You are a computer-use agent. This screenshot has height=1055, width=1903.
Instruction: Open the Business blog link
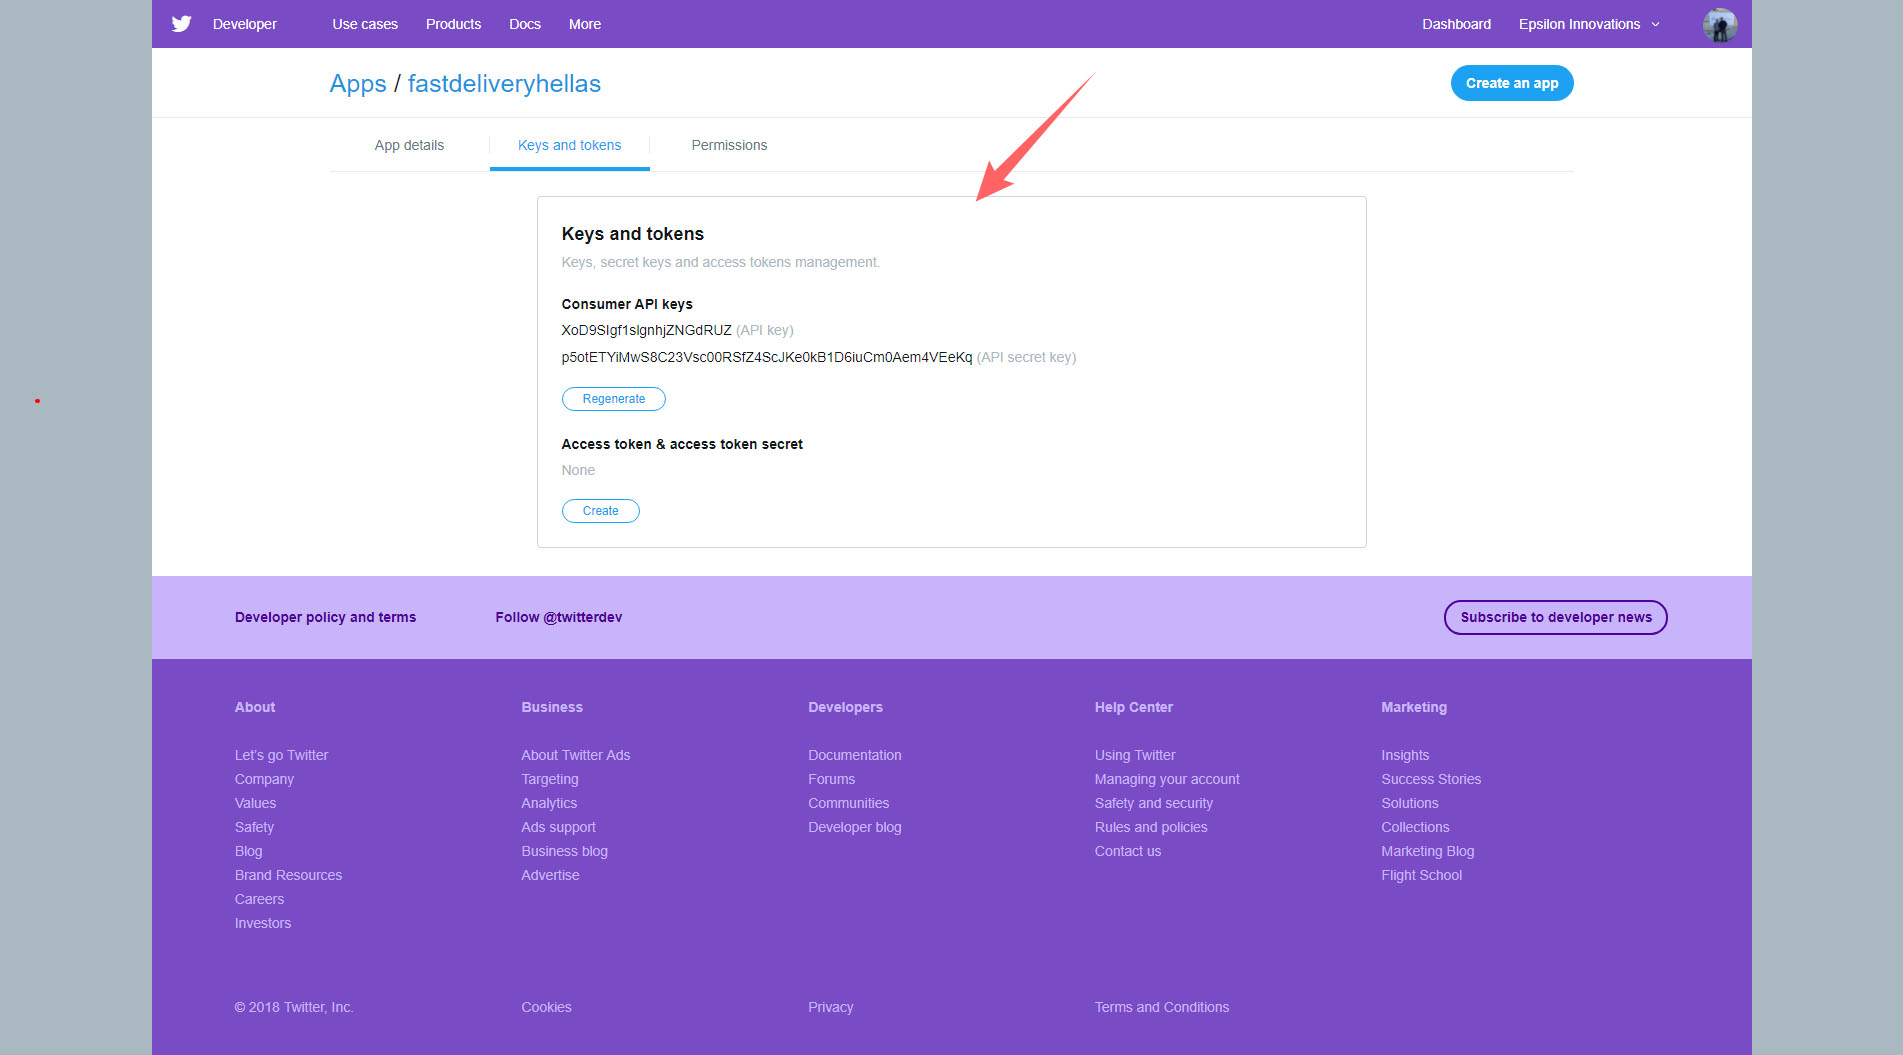click(x=564, y=851)
